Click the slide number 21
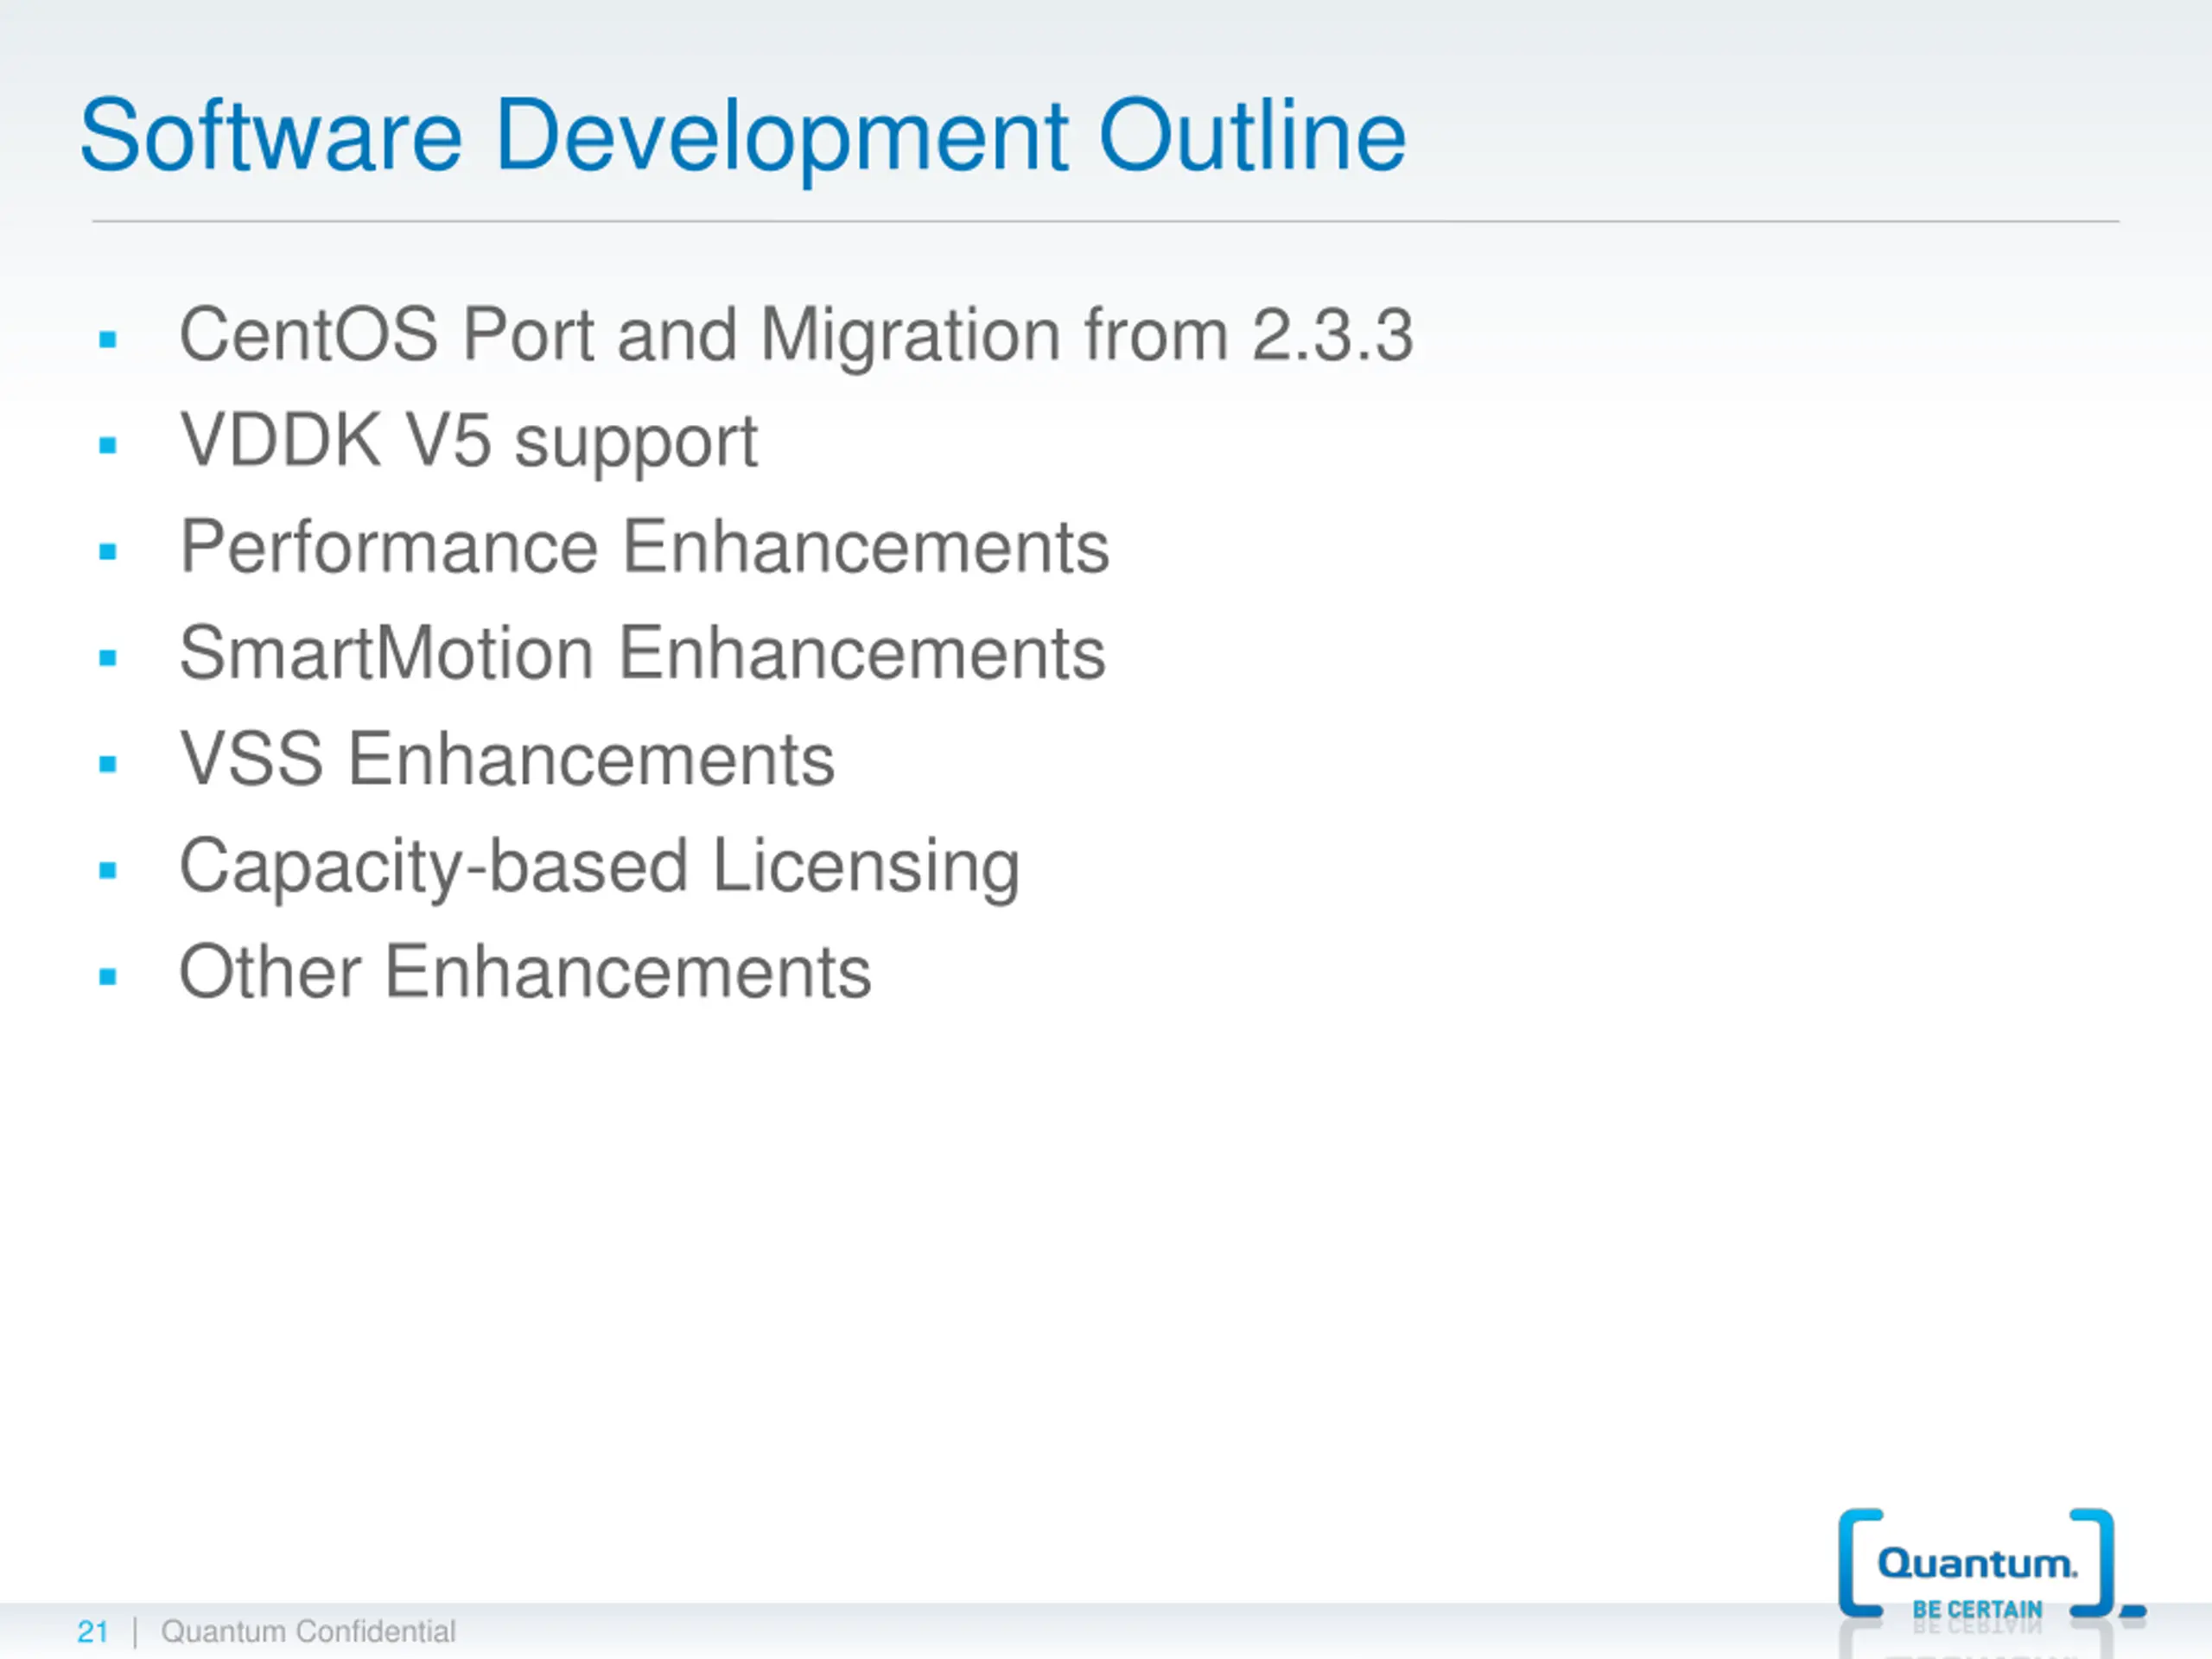This screenshot has height=1659, width=2212. pos(93,1632)
